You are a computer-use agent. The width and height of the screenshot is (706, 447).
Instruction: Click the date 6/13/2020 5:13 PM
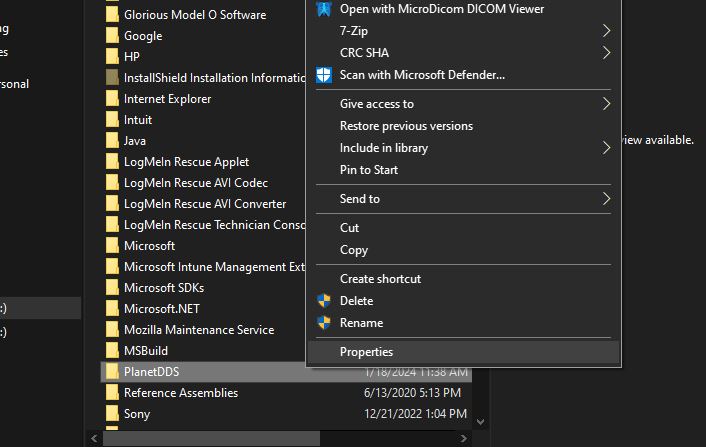(412, 393)
